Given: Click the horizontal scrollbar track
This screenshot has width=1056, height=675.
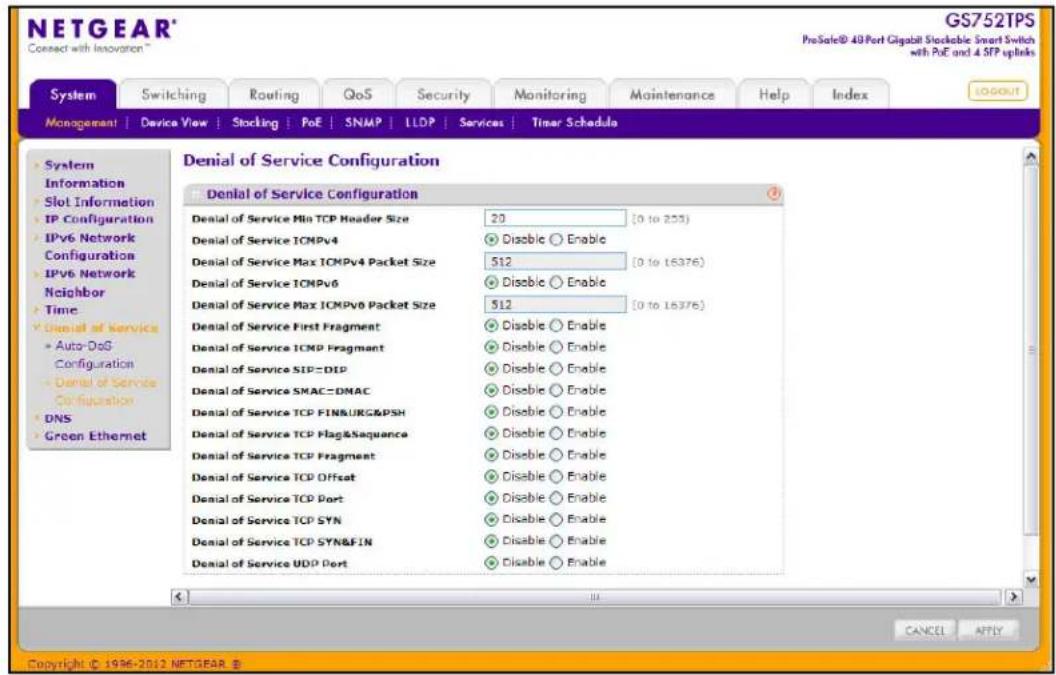Looking at the screenshot, I should point(595,597).
